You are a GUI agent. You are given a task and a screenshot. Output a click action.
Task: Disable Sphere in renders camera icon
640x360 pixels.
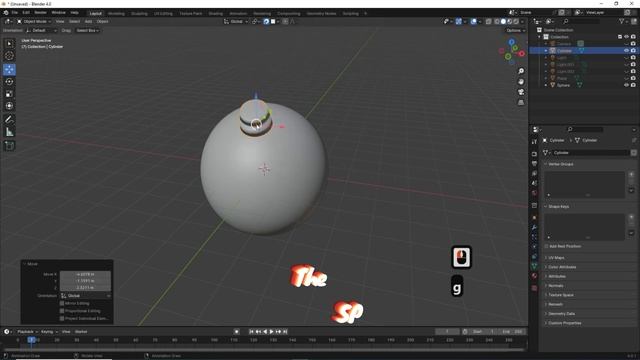[633, 85]
